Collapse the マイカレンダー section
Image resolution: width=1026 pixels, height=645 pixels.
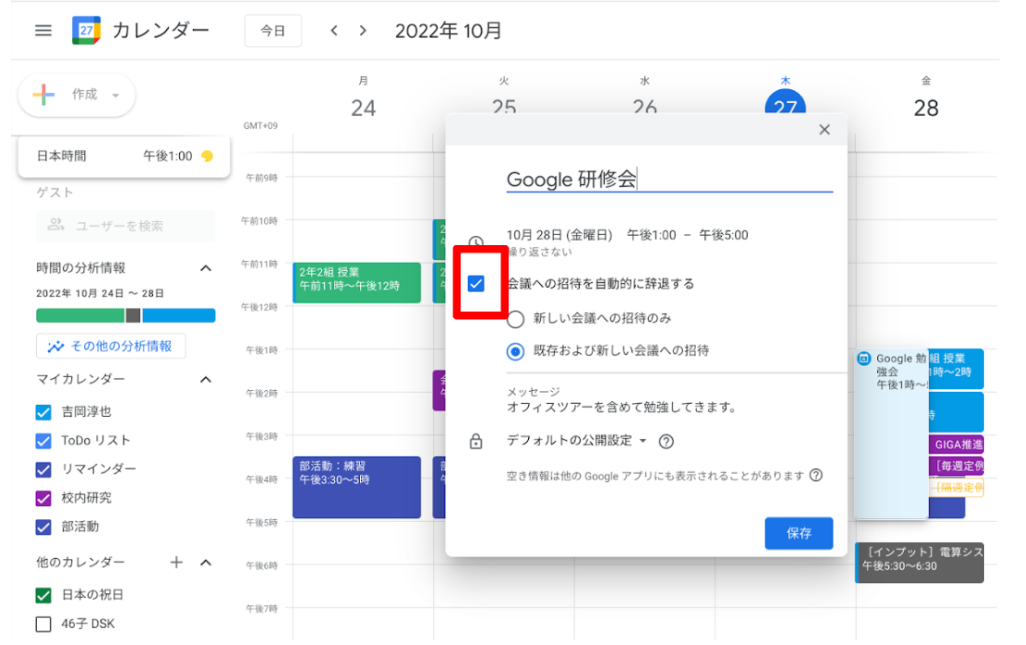[x=205, y=379]
